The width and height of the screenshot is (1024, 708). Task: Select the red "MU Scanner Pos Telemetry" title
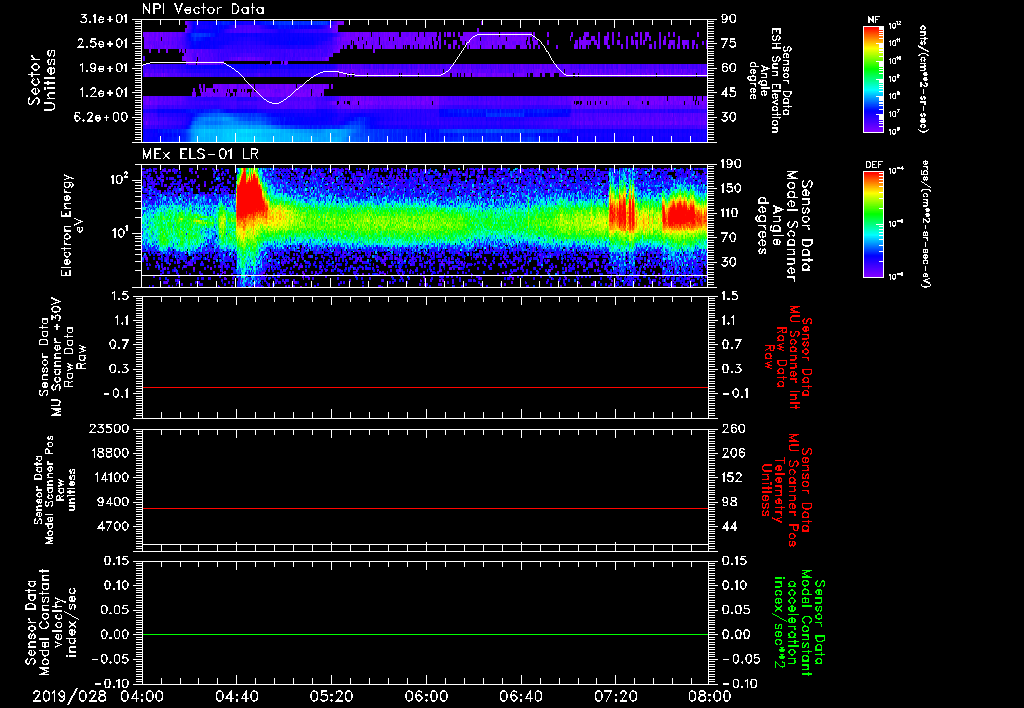[x=786, y=490]
